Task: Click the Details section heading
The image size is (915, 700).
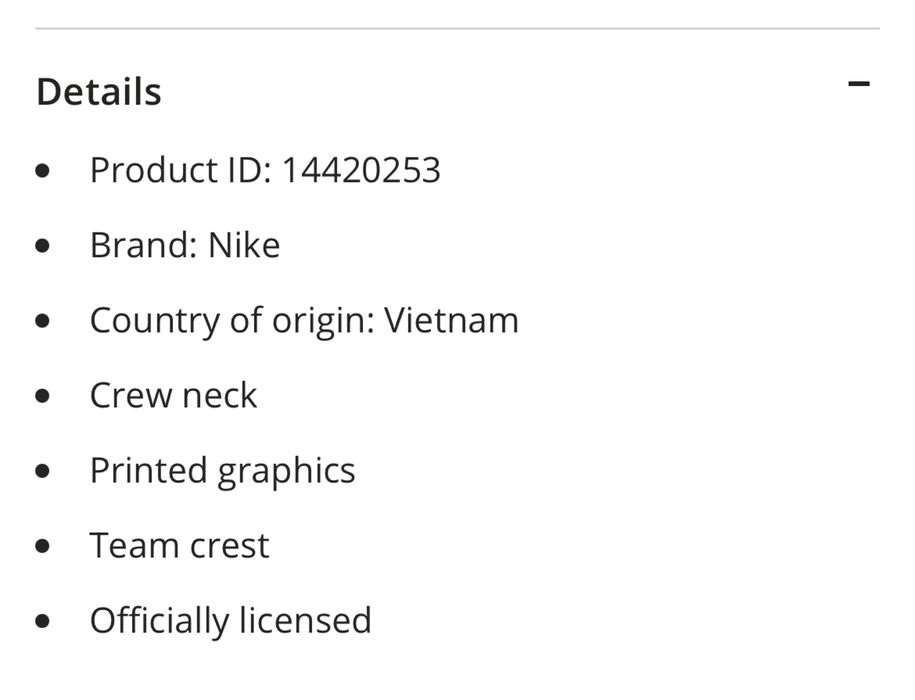Action: pos(98,92)
